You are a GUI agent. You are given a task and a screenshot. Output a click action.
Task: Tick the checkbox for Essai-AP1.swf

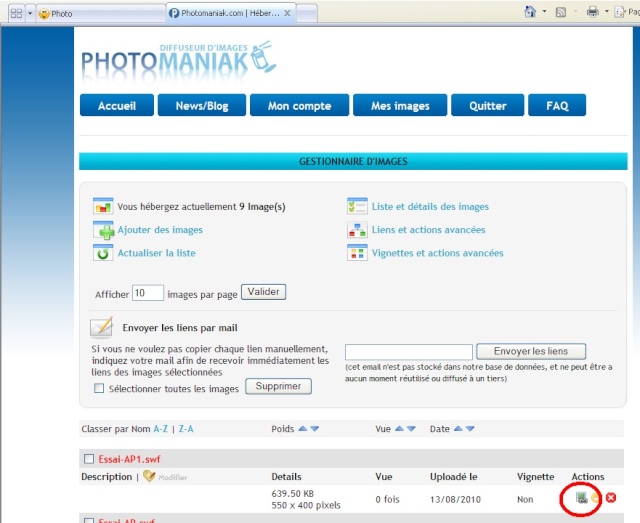click(x=89, y=459)
